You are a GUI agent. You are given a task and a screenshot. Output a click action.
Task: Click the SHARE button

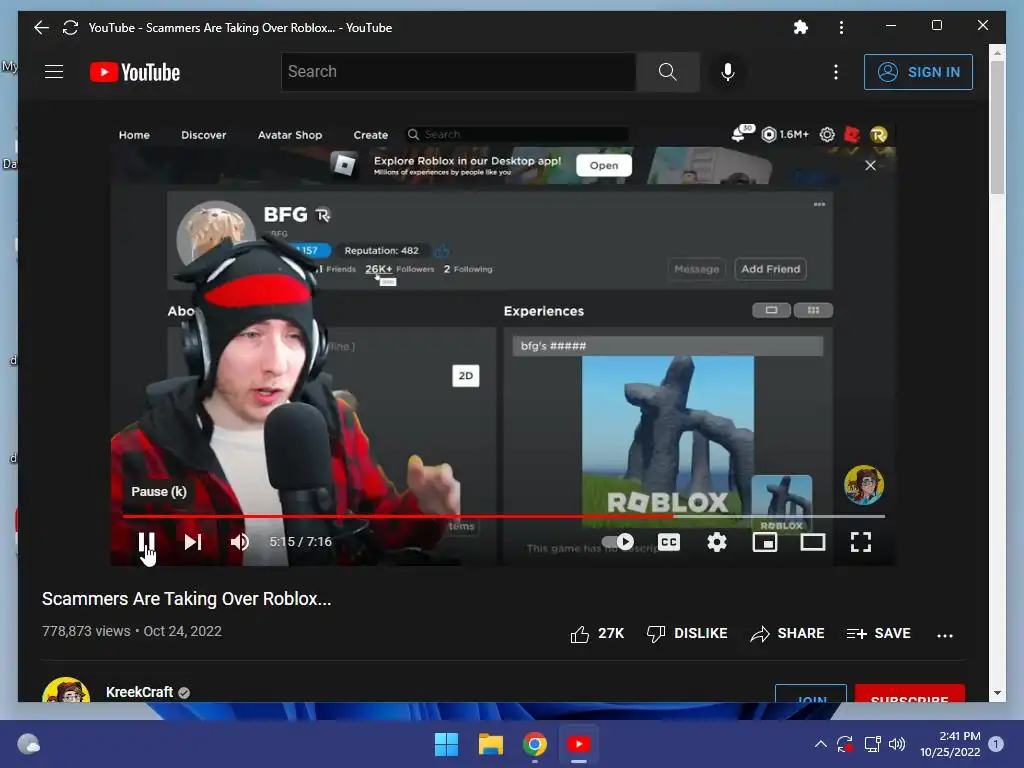coord(788,633)
